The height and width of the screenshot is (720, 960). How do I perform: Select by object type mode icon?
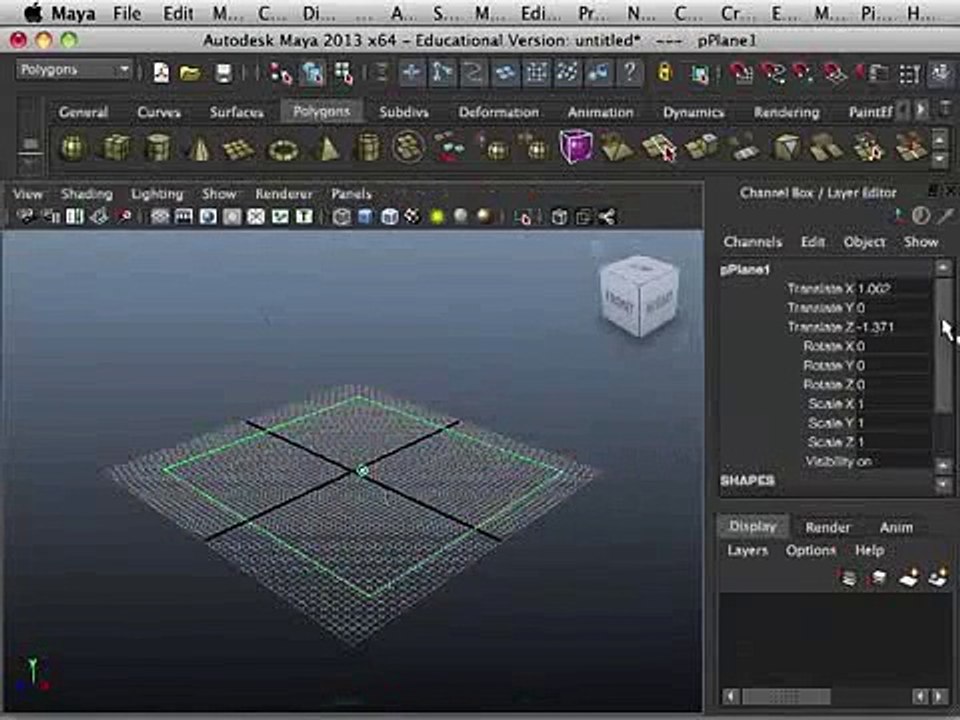pos(313,73)
